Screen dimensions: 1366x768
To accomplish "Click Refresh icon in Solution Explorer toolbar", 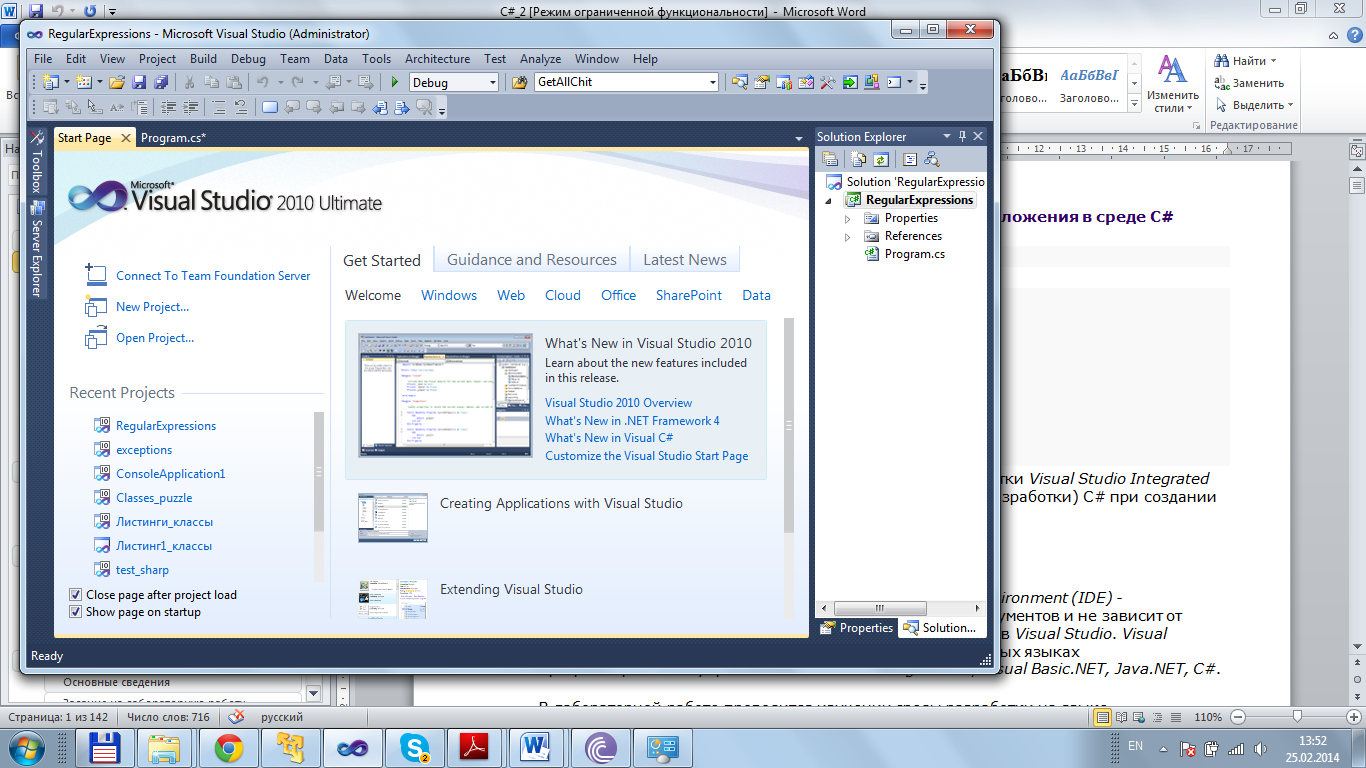I will tap(881, 158).
